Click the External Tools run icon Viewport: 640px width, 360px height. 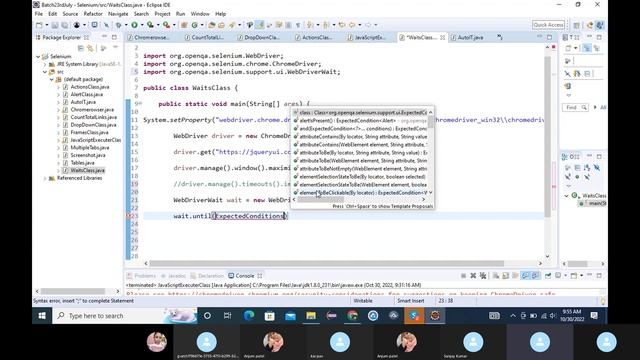[166, 25]
